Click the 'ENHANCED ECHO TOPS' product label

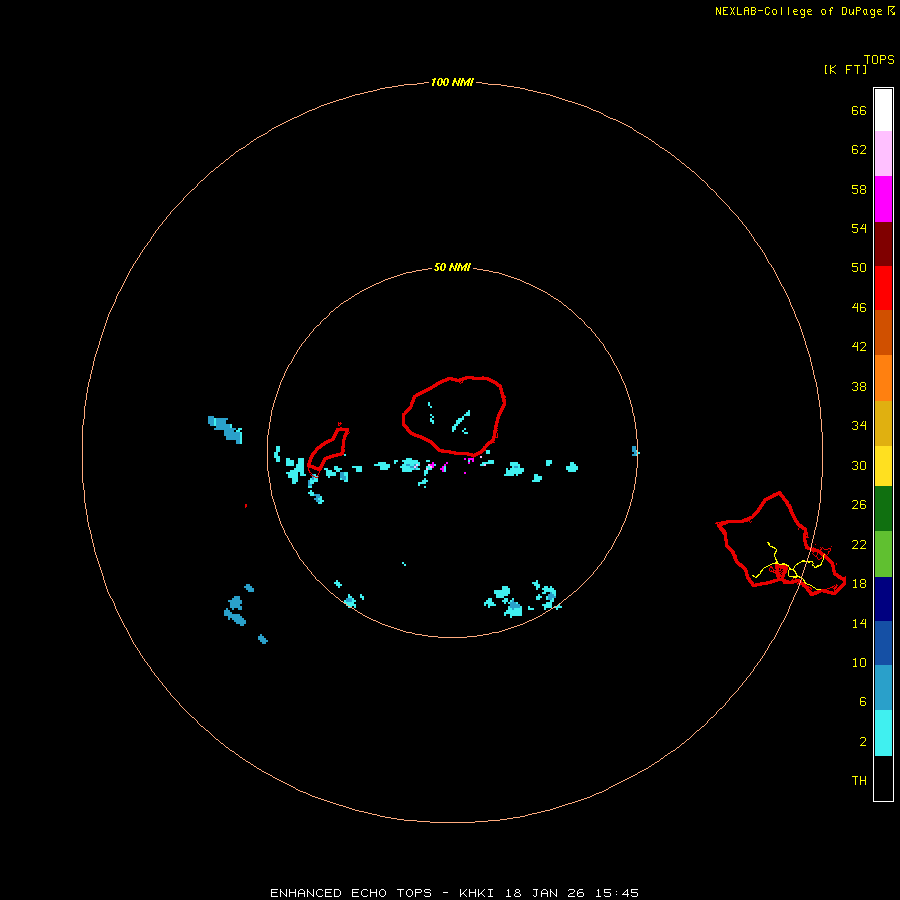pyautogui.click(x=351, y=893)
